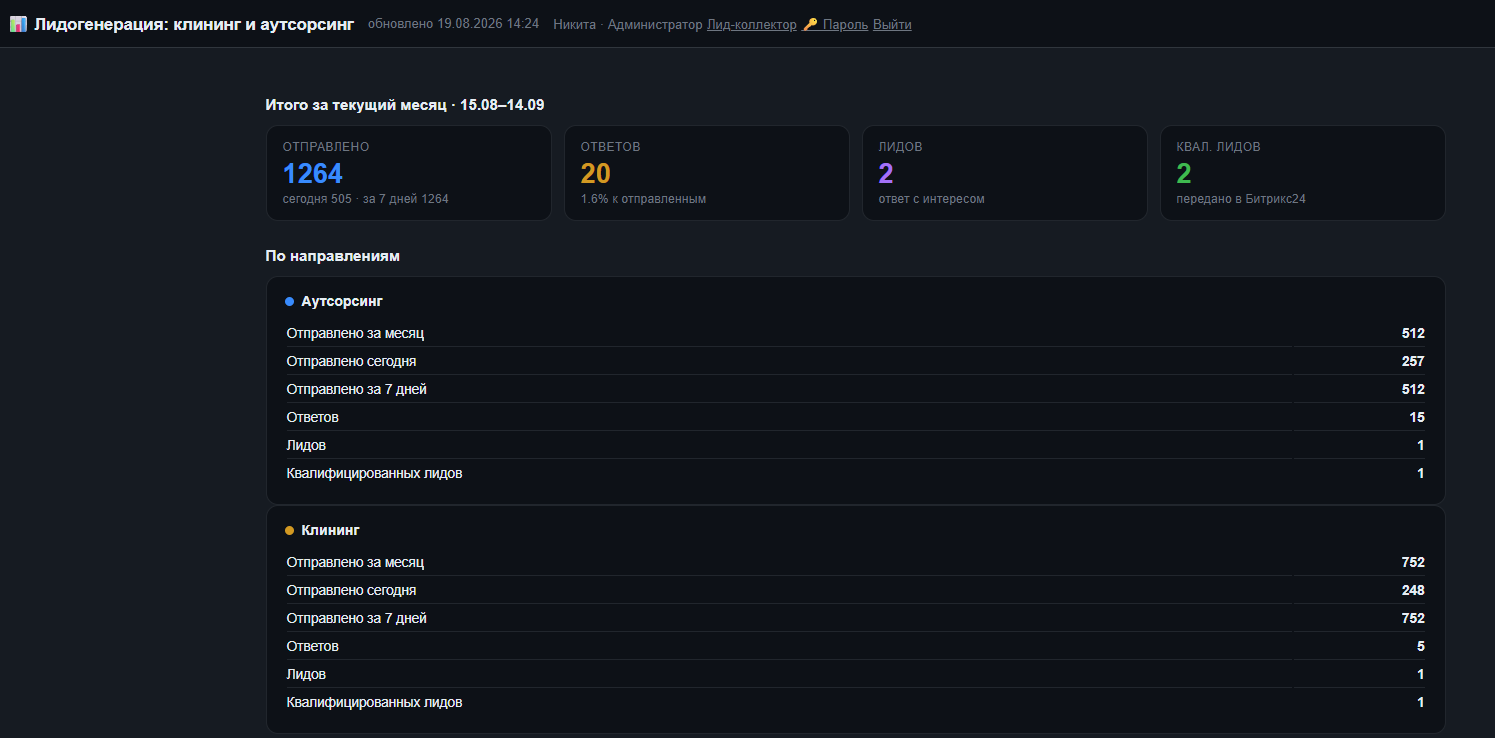Screen dimensions: 1495x738
Task: Click 'обновлено 19.08.2026 14:24' timestamp
Action: [x=453, y=24]
